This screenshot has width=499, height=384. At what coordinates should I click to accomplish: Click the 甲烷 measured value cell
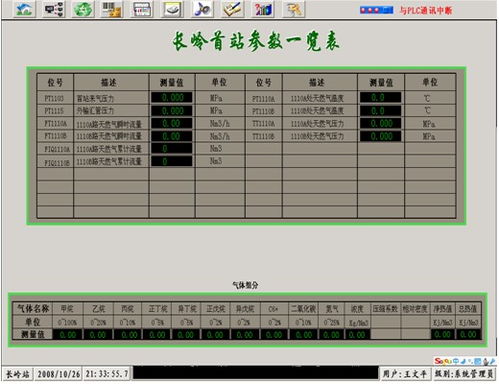coord(68,334)
